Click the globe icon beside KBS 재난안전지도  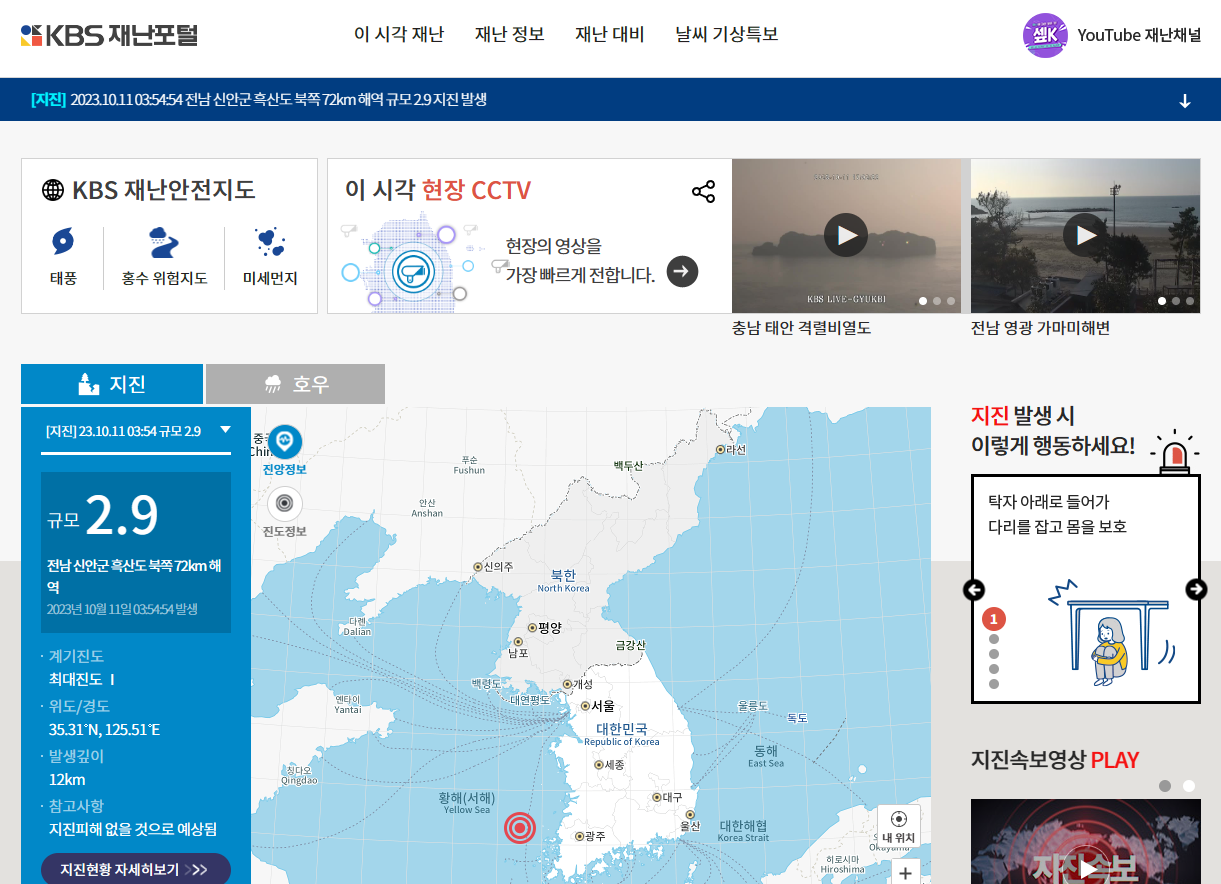[x=53, y=189]
